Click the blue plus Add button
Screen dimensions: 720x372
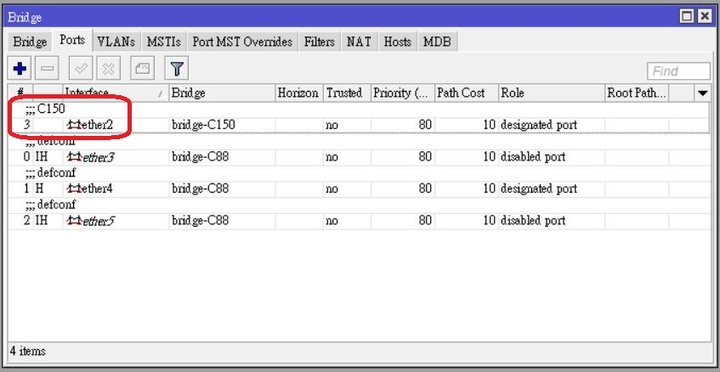tap(20, 69)
